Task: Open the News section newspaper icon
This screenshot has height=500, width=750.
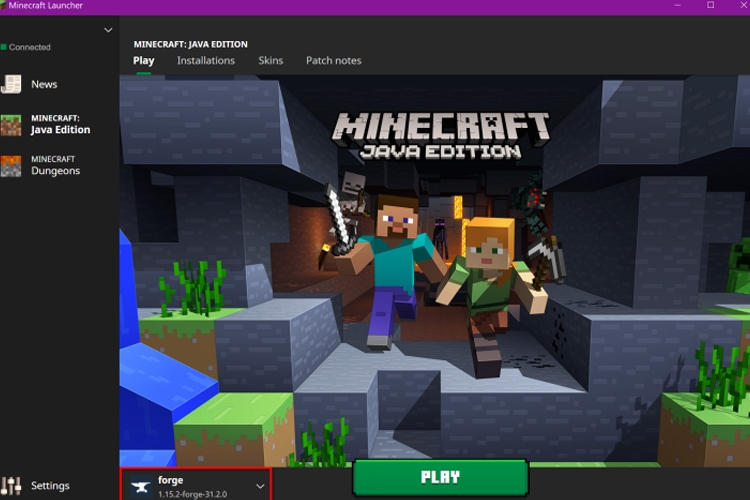Action: point(11,84)
